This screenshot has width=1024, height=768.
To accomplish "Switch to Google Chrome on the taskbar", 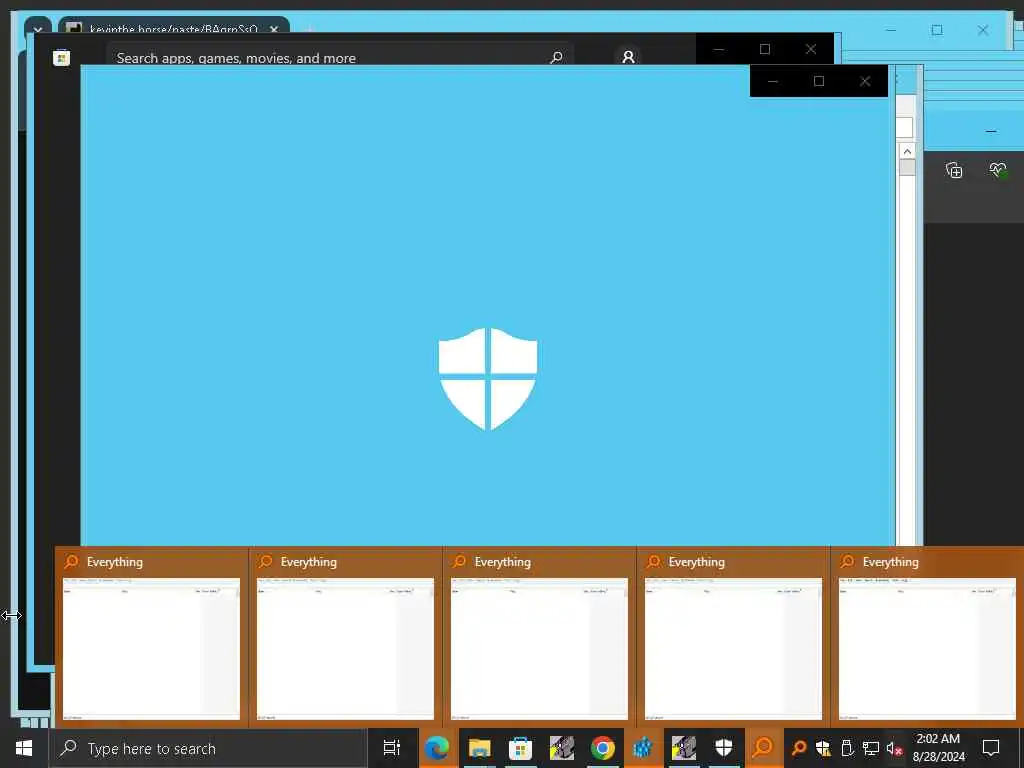I will [603, 748].
